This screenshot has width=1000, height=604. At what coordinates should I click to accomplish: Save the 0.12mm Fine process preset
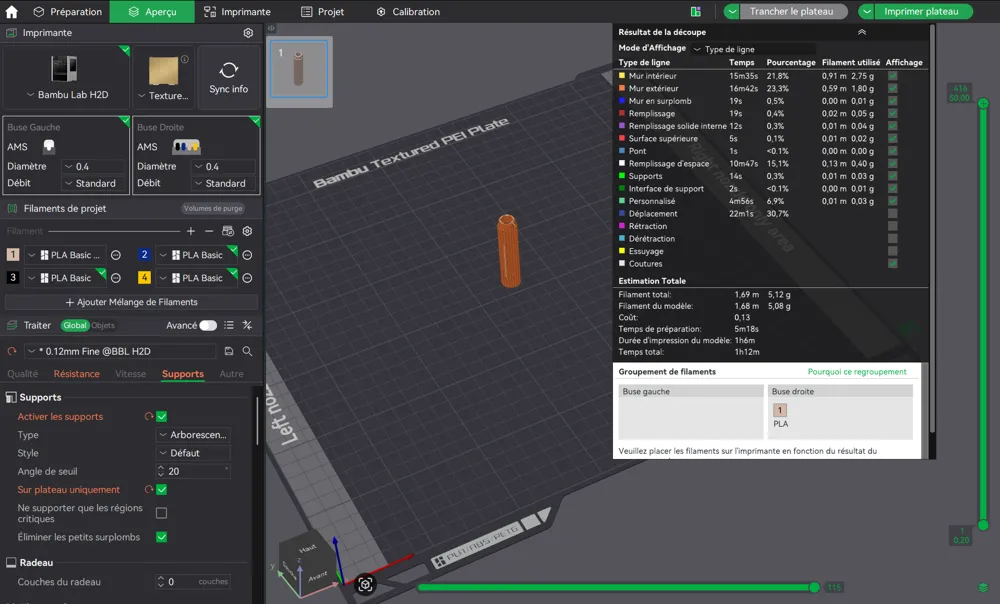[229, 351]
